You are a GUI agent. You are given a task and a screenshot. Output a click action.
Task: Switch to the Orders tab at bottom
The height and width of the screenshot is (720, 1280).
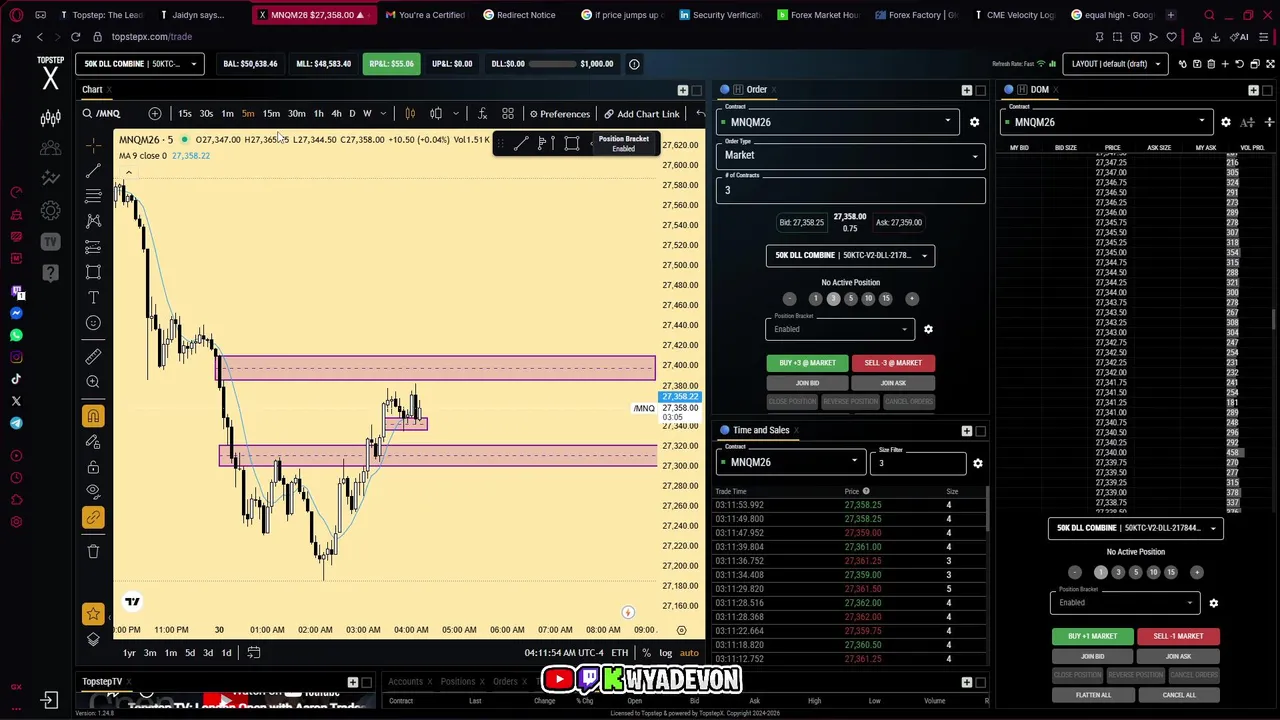(x=505, y=682)
